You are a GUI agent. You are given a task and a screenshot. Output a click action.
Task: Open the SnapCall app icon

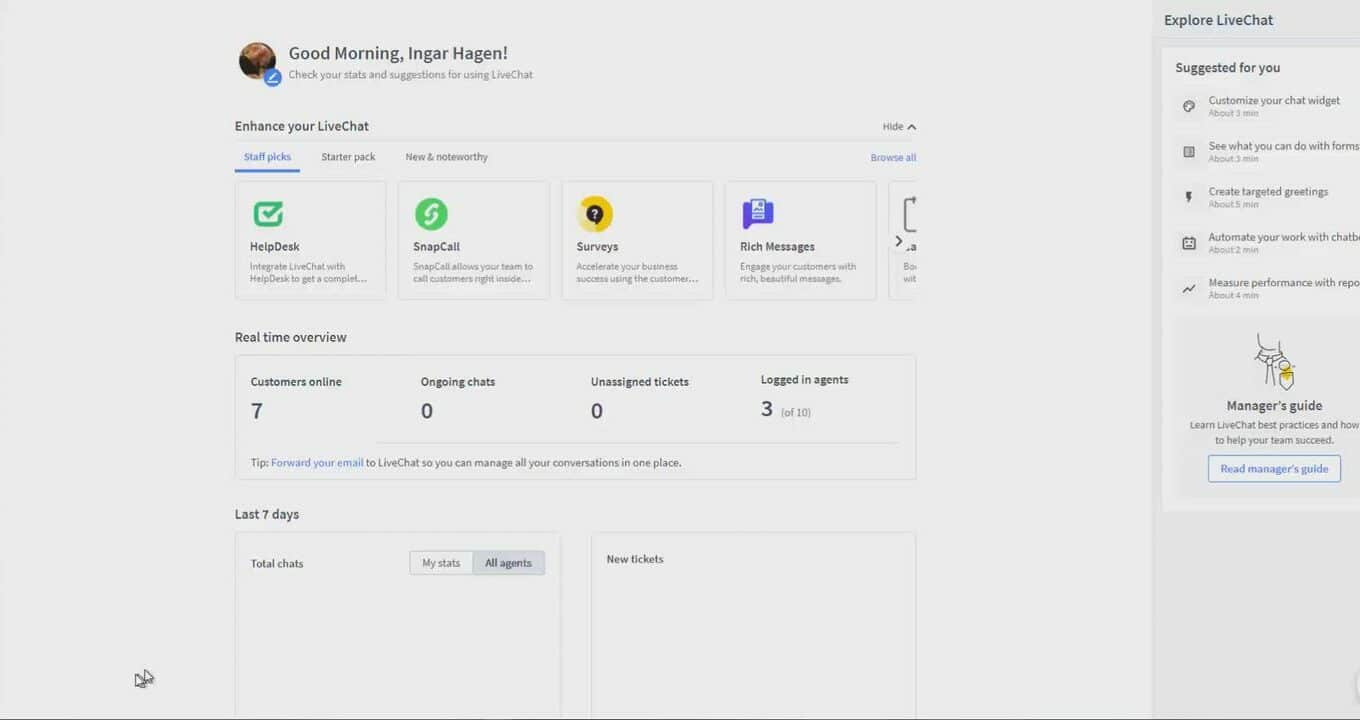point(431,213)
